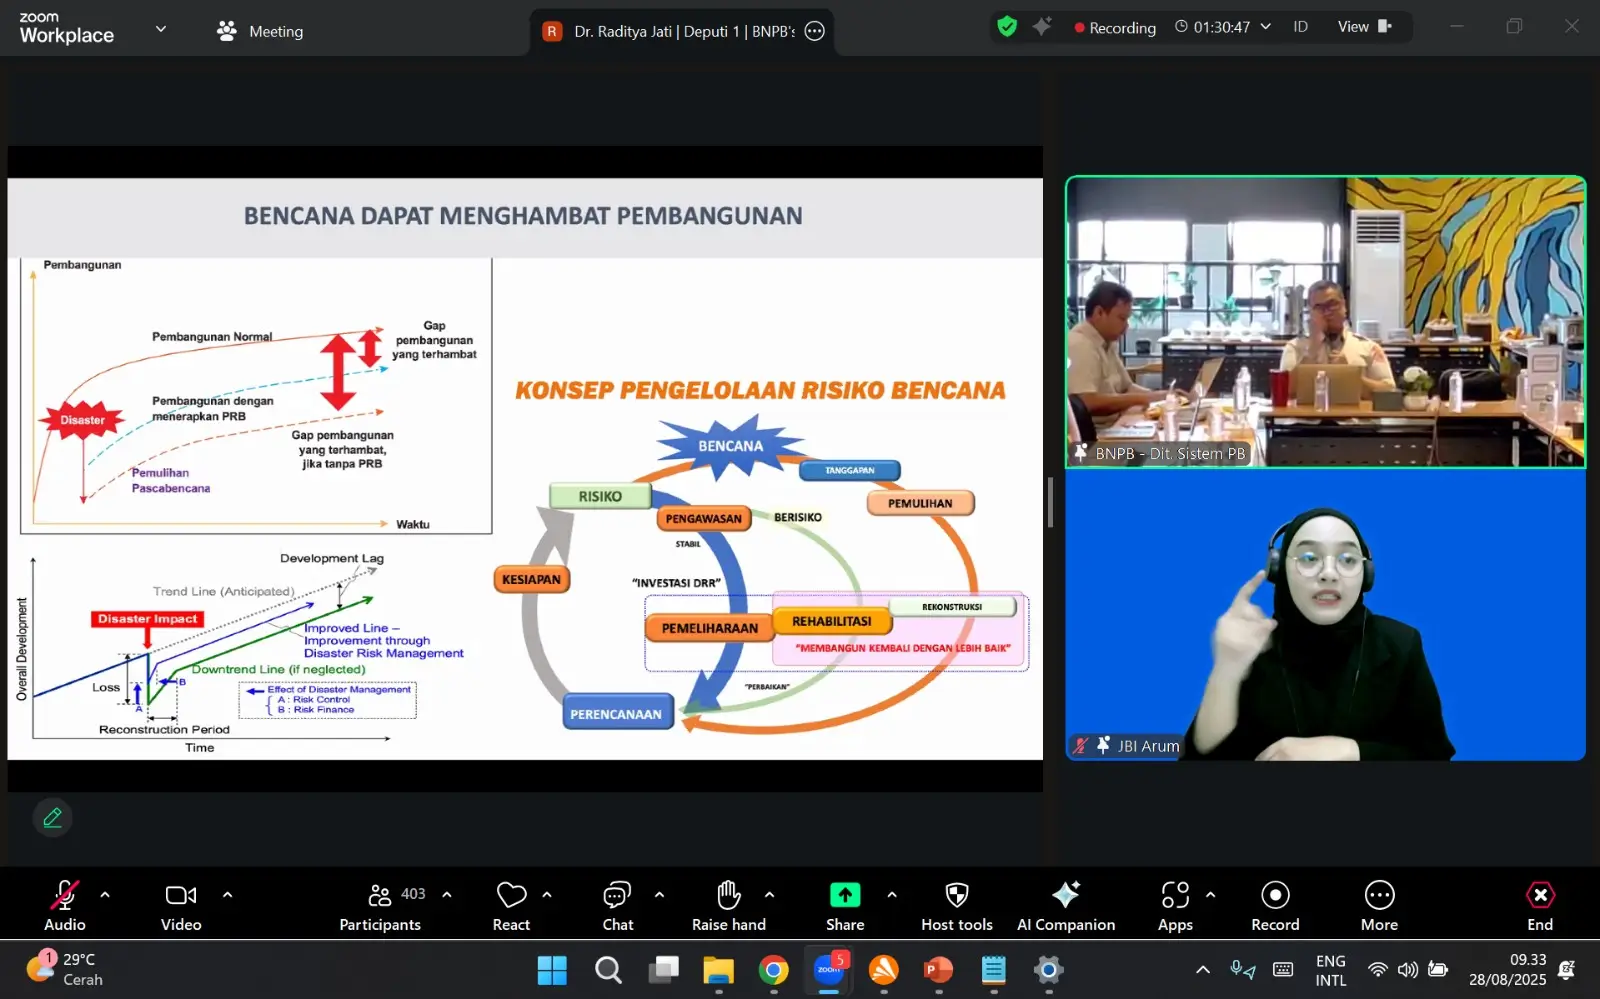Open Zoom Workplace dropdown chevron
This screenshot has width=1600, height=999.
[x=160, y=29]
